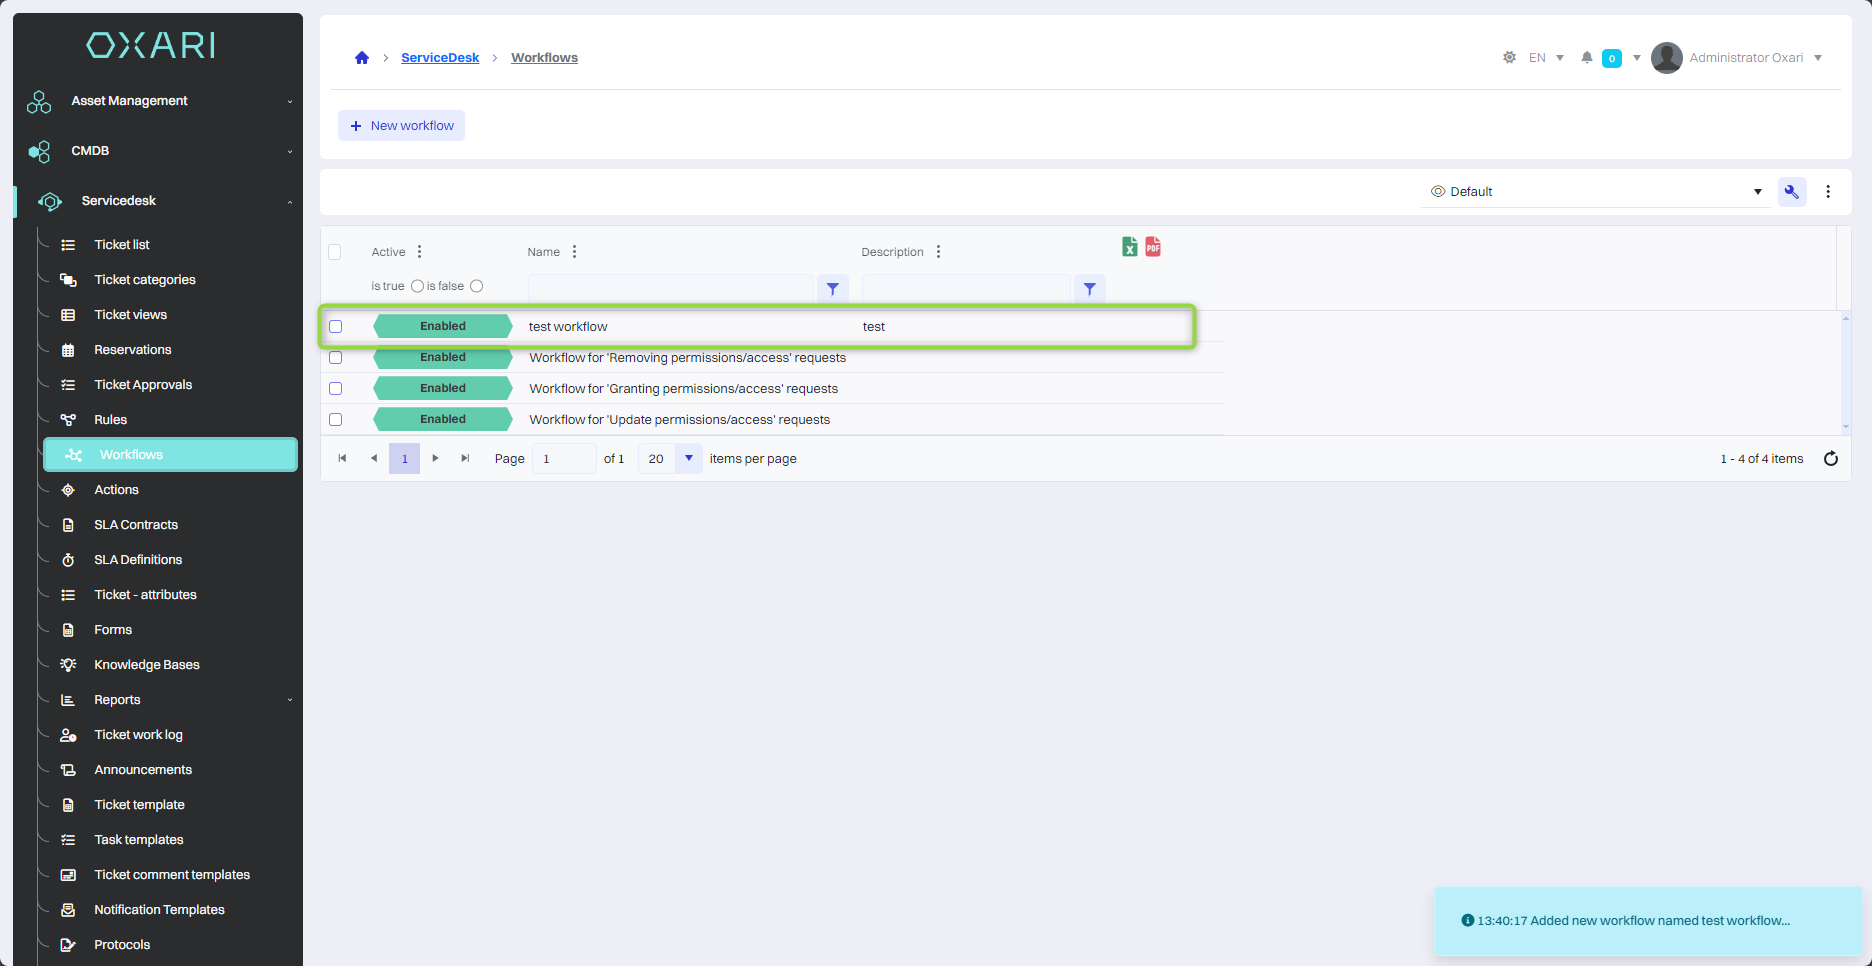1872x966 pixels.
Task: Toggle the select-all checkbox in header
Action: click(x=335, y=252)
